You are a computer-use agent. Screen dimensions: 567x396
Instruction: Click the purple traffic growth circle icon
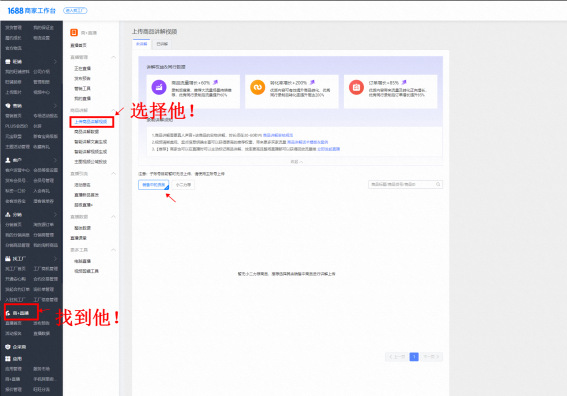(159, 87)
